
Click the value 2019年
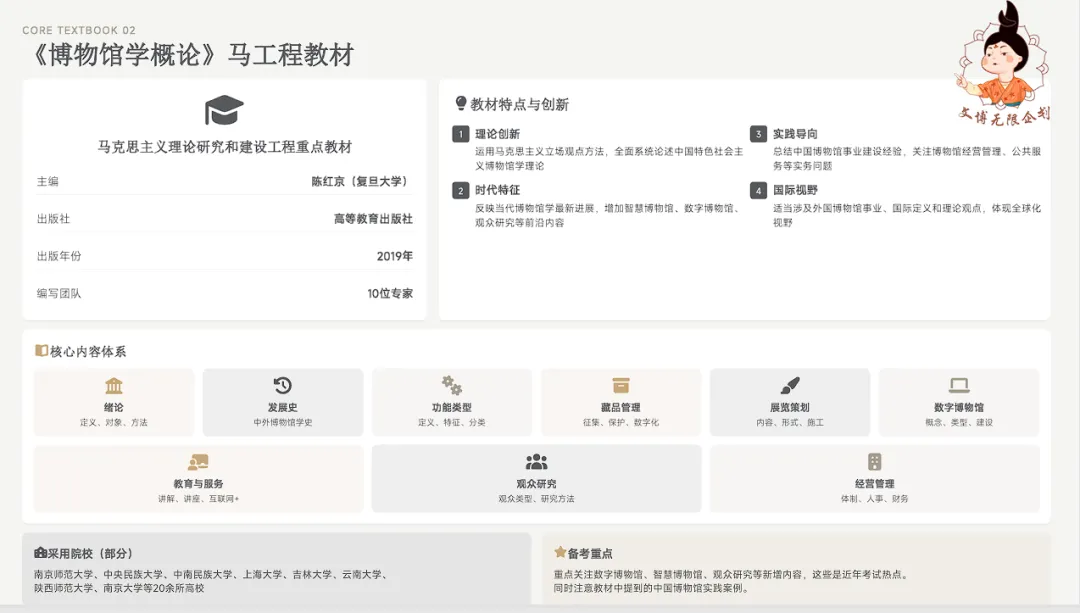click(x=395, y=256)
